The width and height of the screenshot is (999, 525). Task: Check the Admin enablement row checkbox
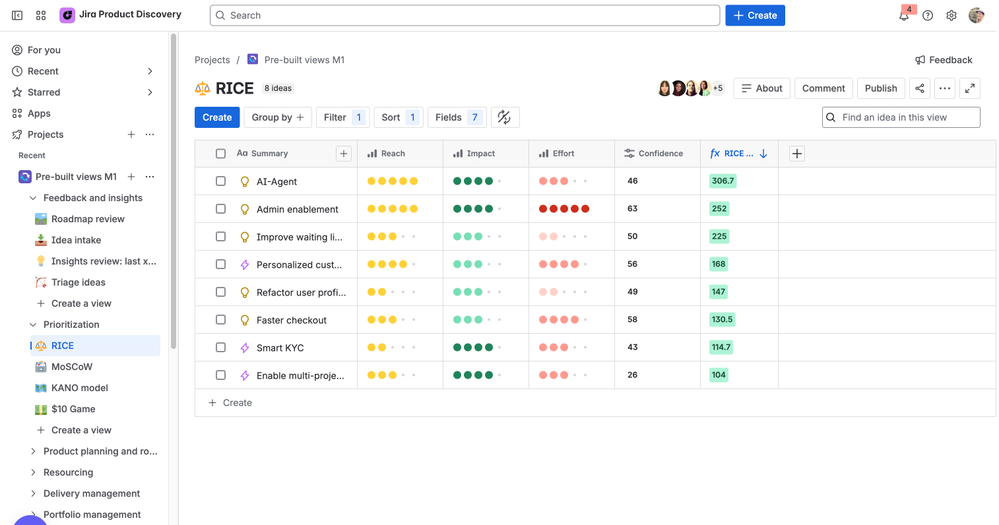(x=220, y=209)
